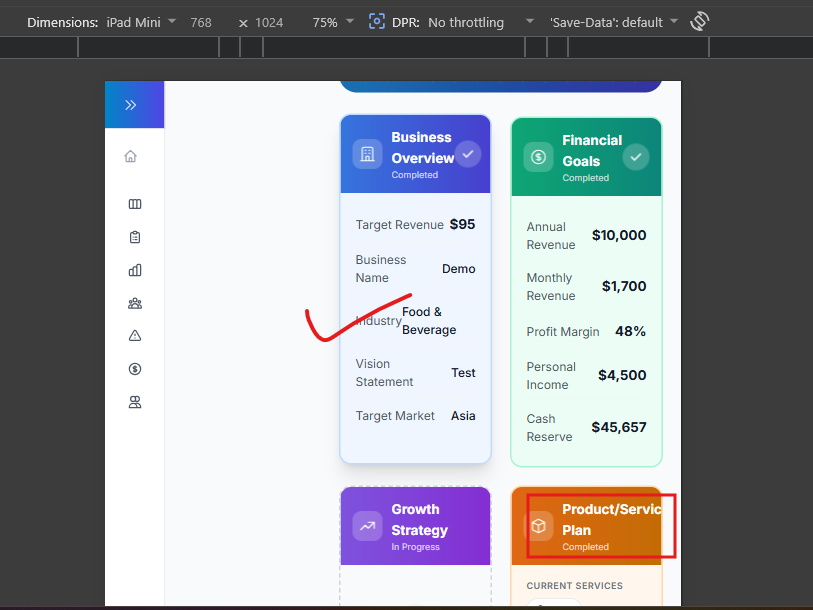
Task: Click the rotate device icon
Action: tap(699, 21)
